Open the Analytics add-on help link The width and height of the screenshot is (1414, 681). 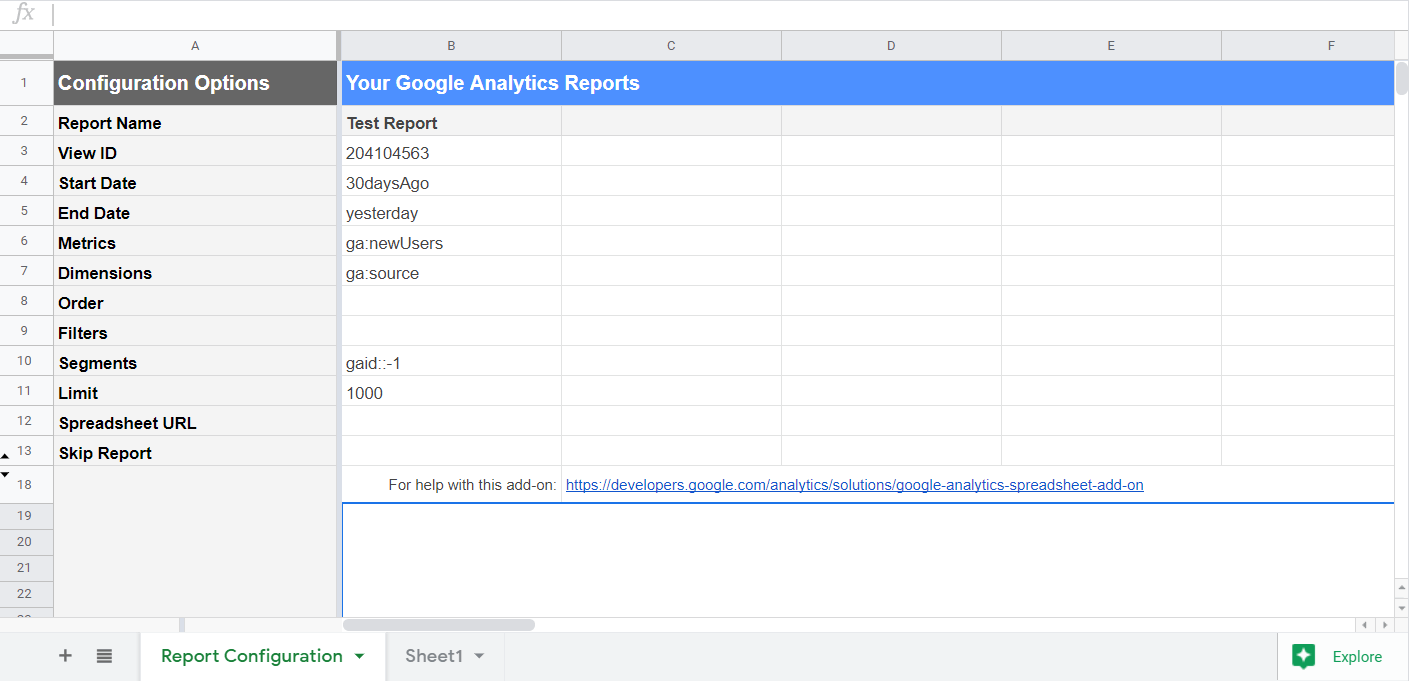tap(855, 485)
